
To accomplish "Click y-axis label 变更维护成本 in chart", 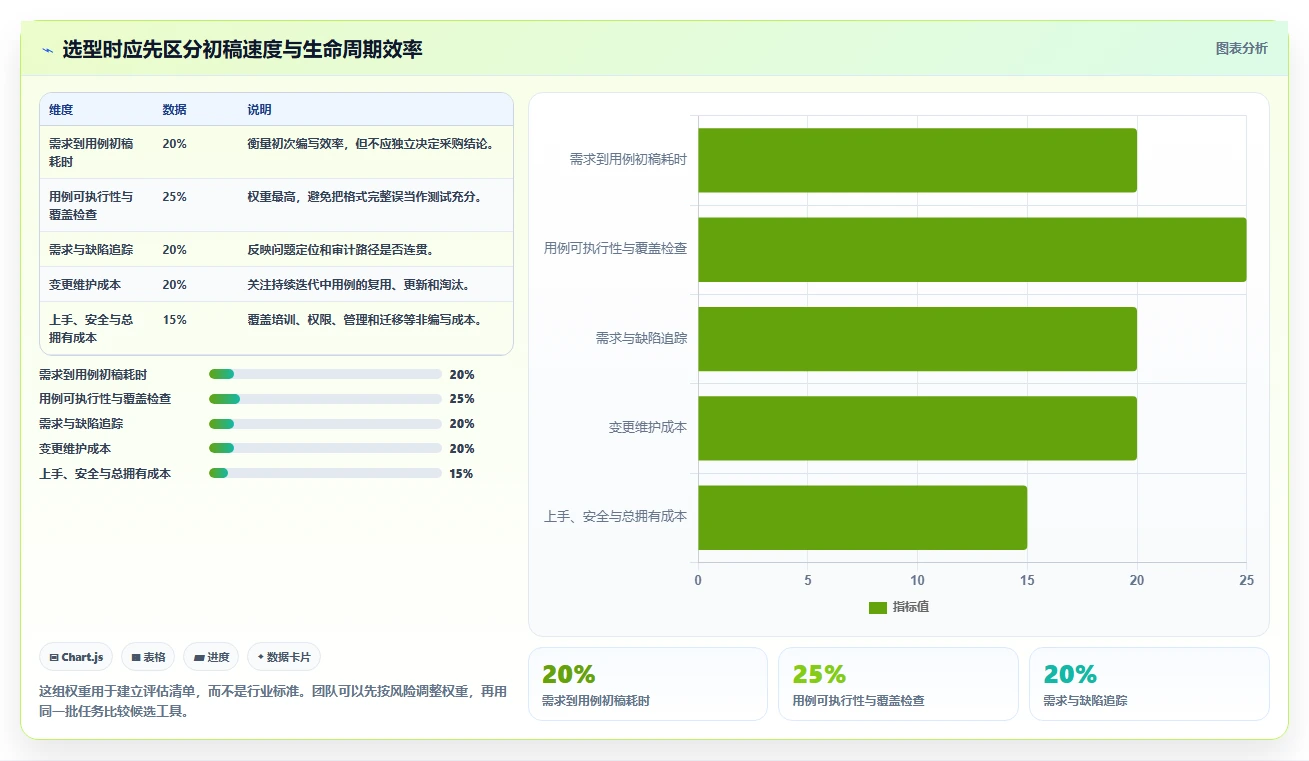I will click(648, 427).
